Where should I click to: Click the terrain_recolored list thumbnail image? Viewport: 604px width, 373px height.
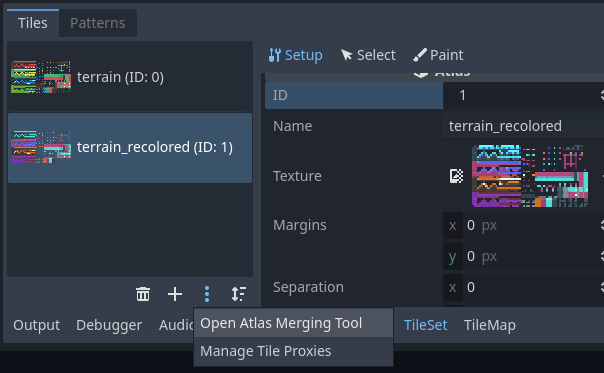point(41,147)
